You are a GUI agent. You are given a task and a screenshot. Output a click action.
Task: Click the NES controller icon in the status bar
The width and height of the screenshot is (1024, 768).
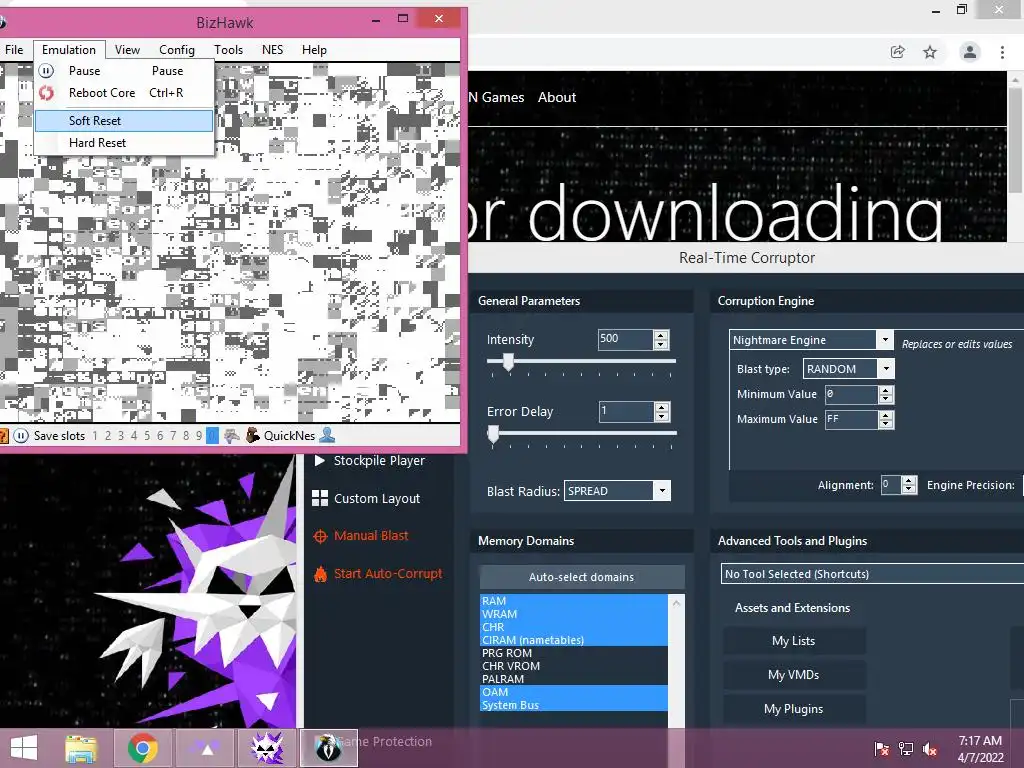click(231, 436)
